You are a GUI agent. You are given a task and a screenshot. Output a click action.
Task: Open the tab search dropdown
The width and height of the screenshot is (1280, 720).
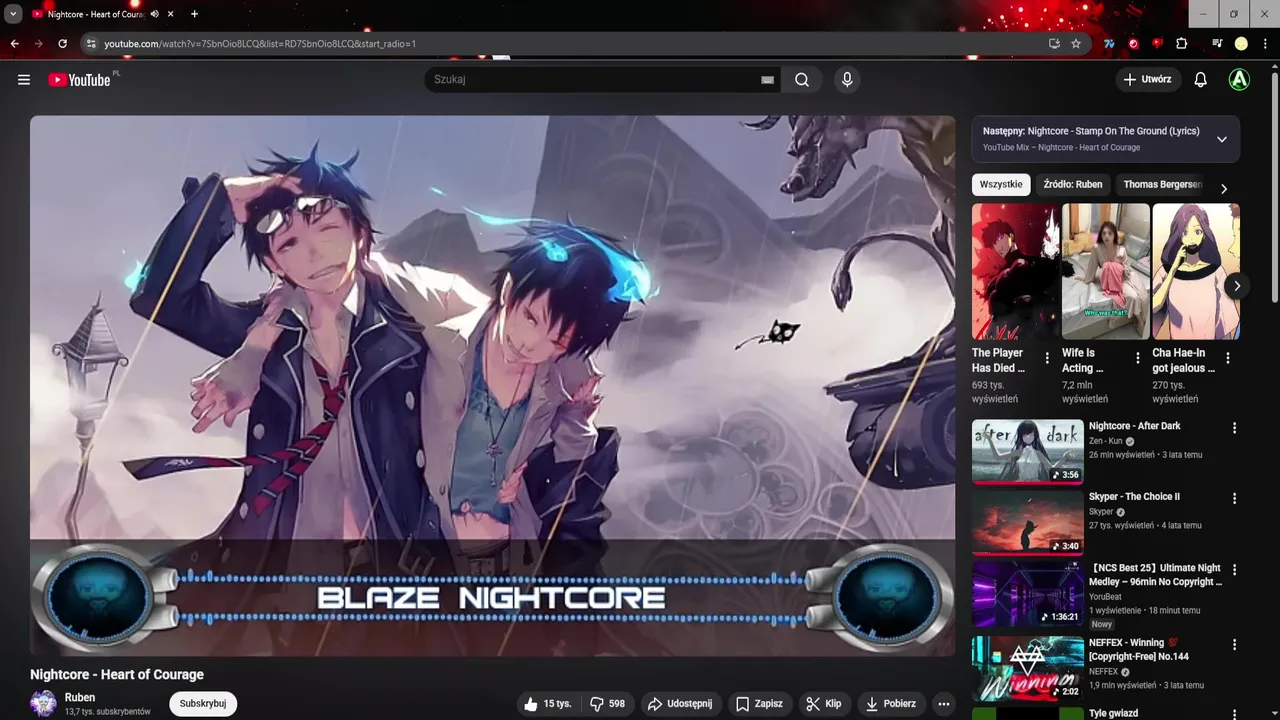(13, 14)
